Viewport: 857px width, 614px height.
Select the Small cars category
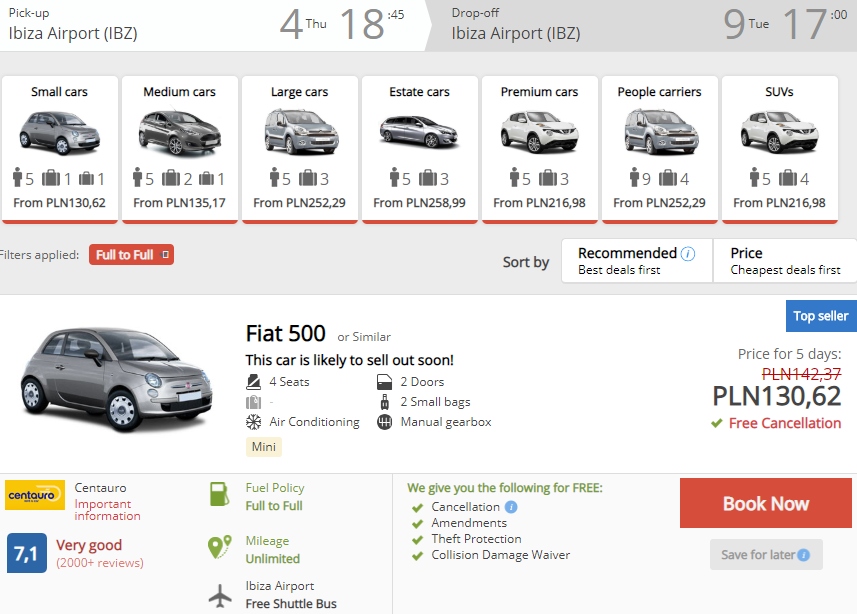pos(60,148)
